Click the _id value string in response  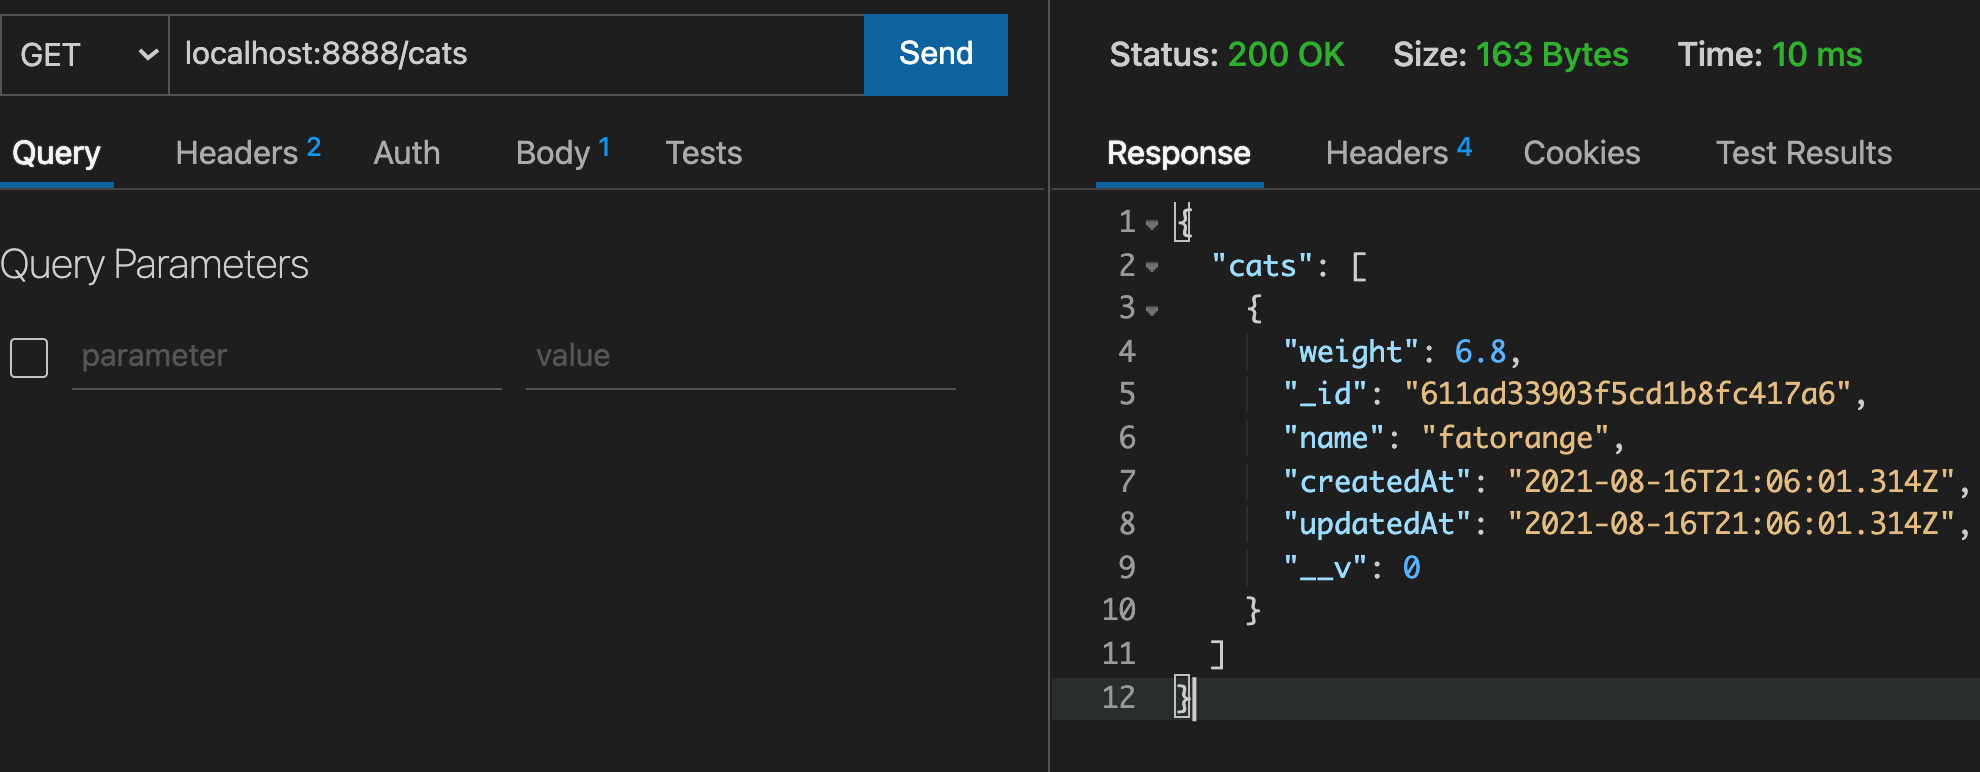pyautogui.click(x=1627, y=394)
